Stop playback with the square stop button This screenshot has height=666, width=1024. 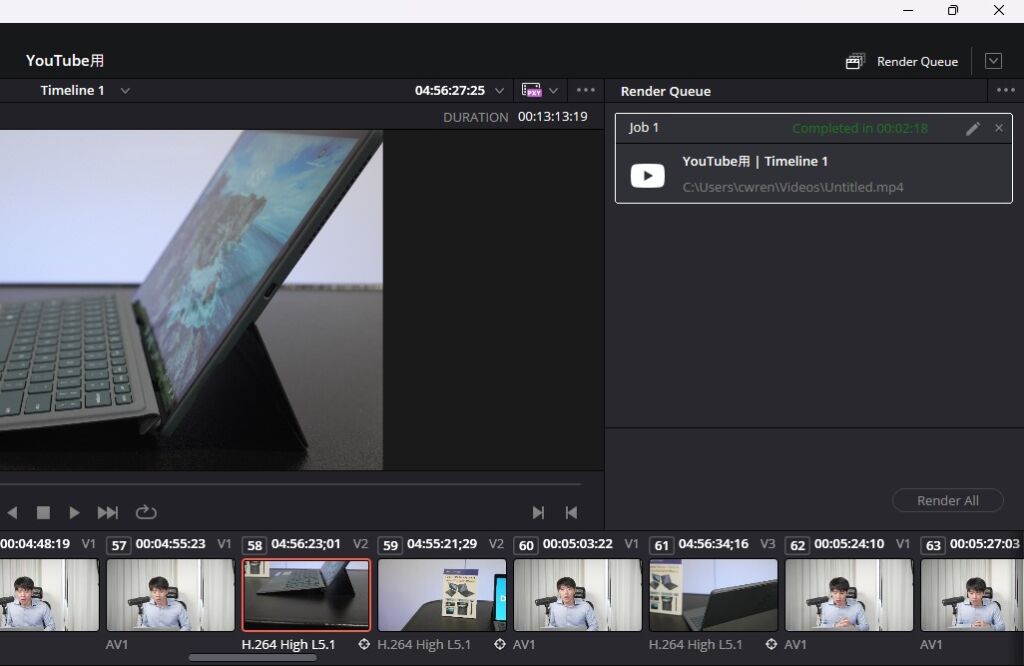click(x=43, y=513)
